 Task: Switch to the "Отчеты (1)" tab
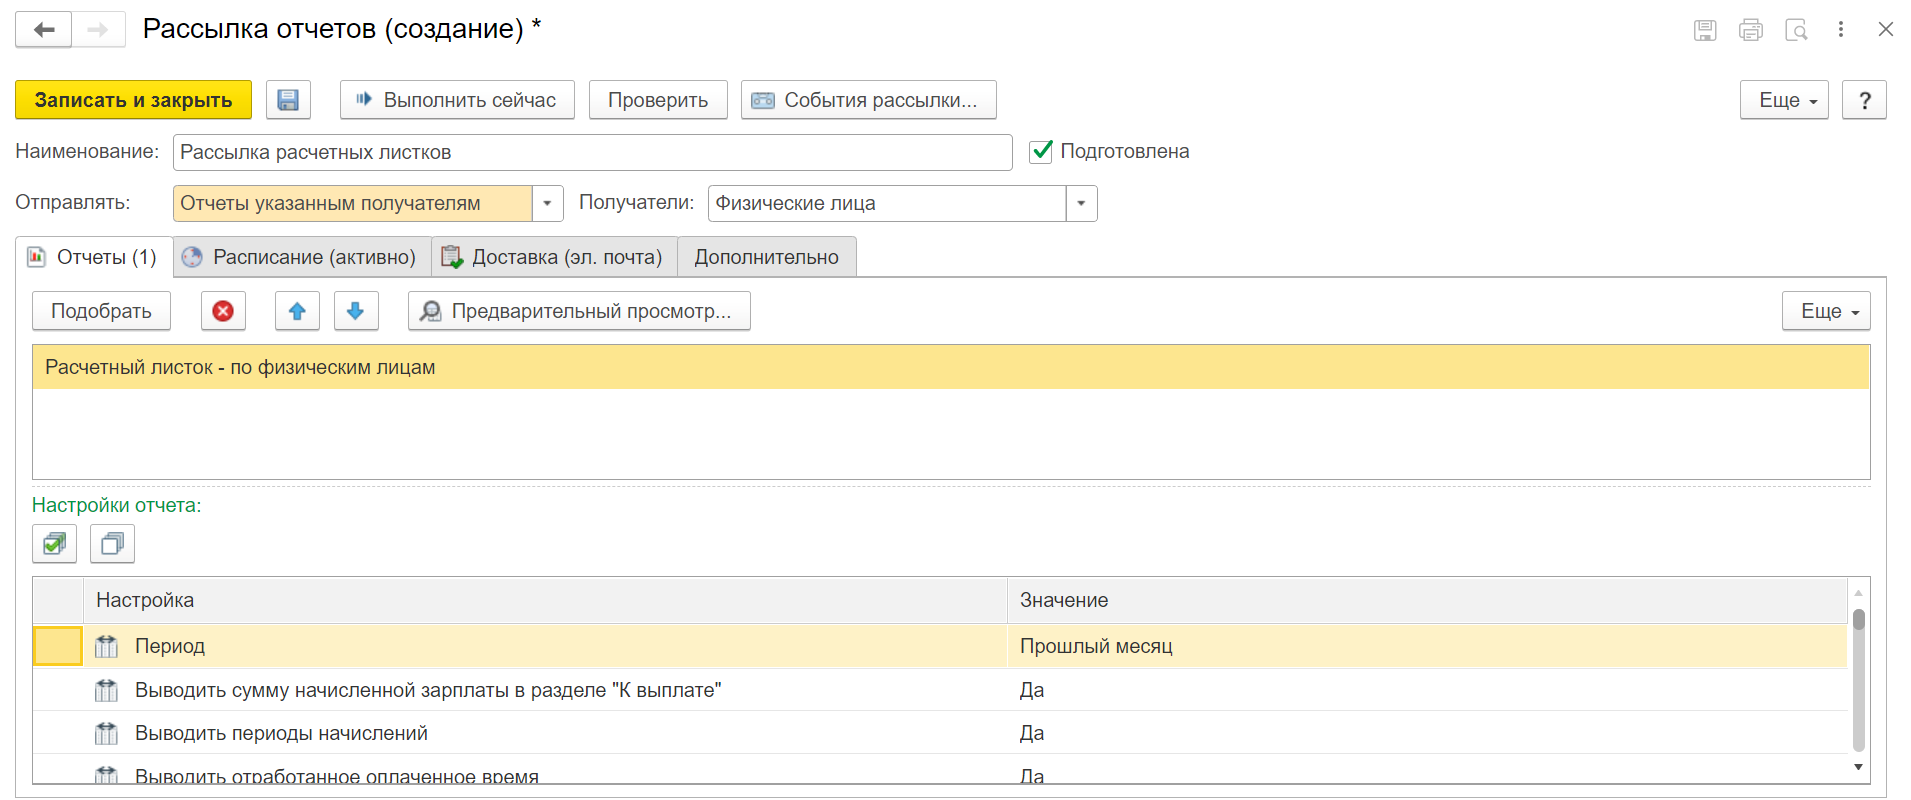94,257
